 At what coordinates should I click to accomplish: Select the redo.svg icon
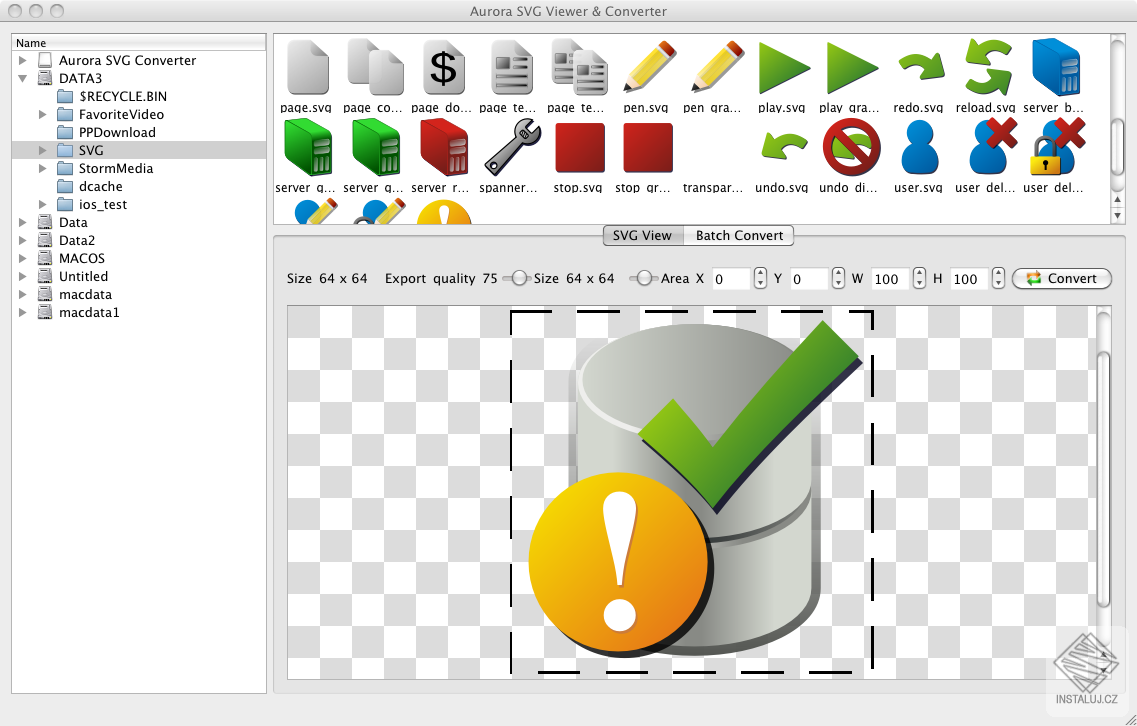(919, 65)
